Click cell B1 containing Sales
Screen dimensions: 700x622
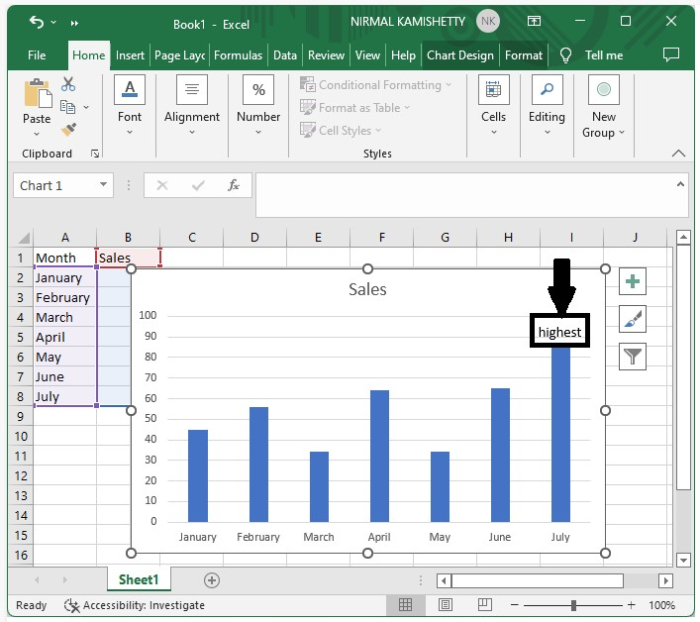pyautogui.click(x=128, y=258)
